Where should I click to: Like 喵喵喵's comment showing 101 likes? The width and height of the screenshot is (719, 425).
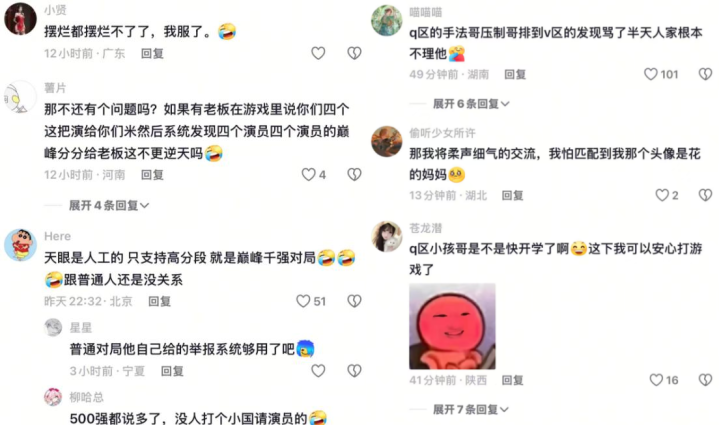(651, 74)
